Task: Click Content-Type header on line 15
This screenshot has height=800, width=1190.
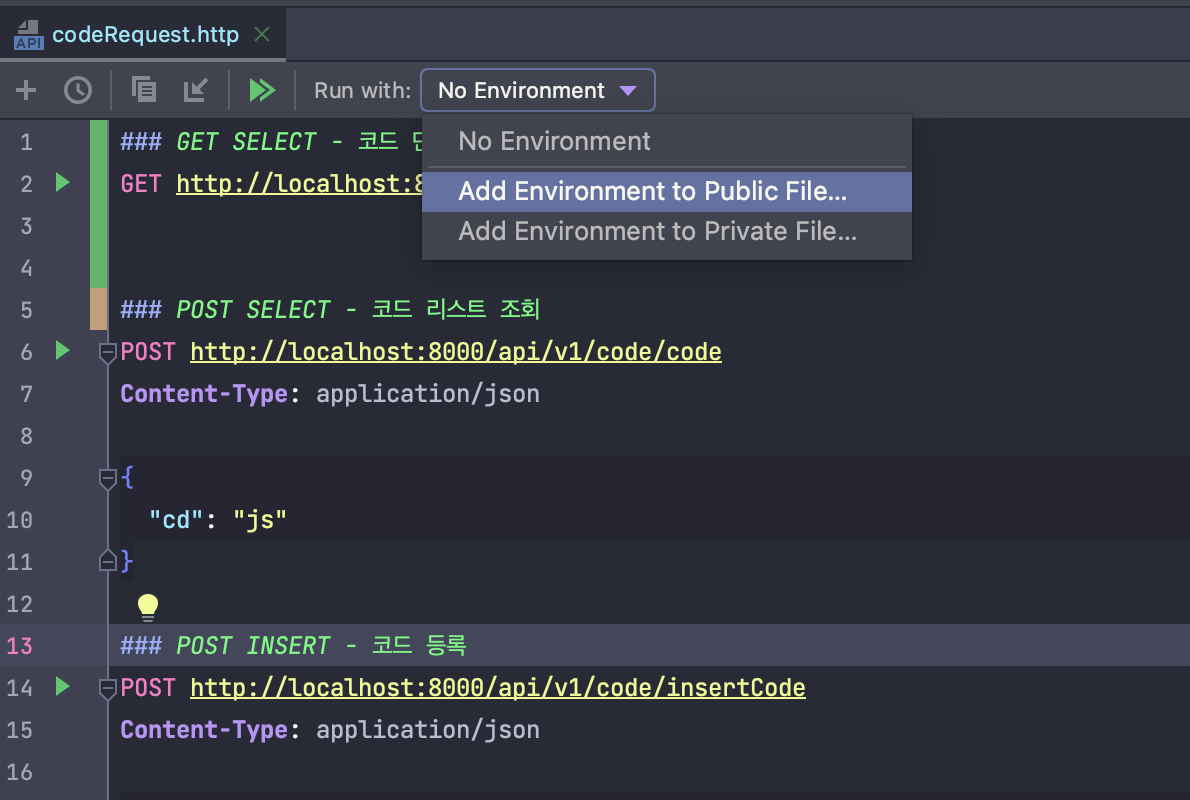Action: point(204,730)
